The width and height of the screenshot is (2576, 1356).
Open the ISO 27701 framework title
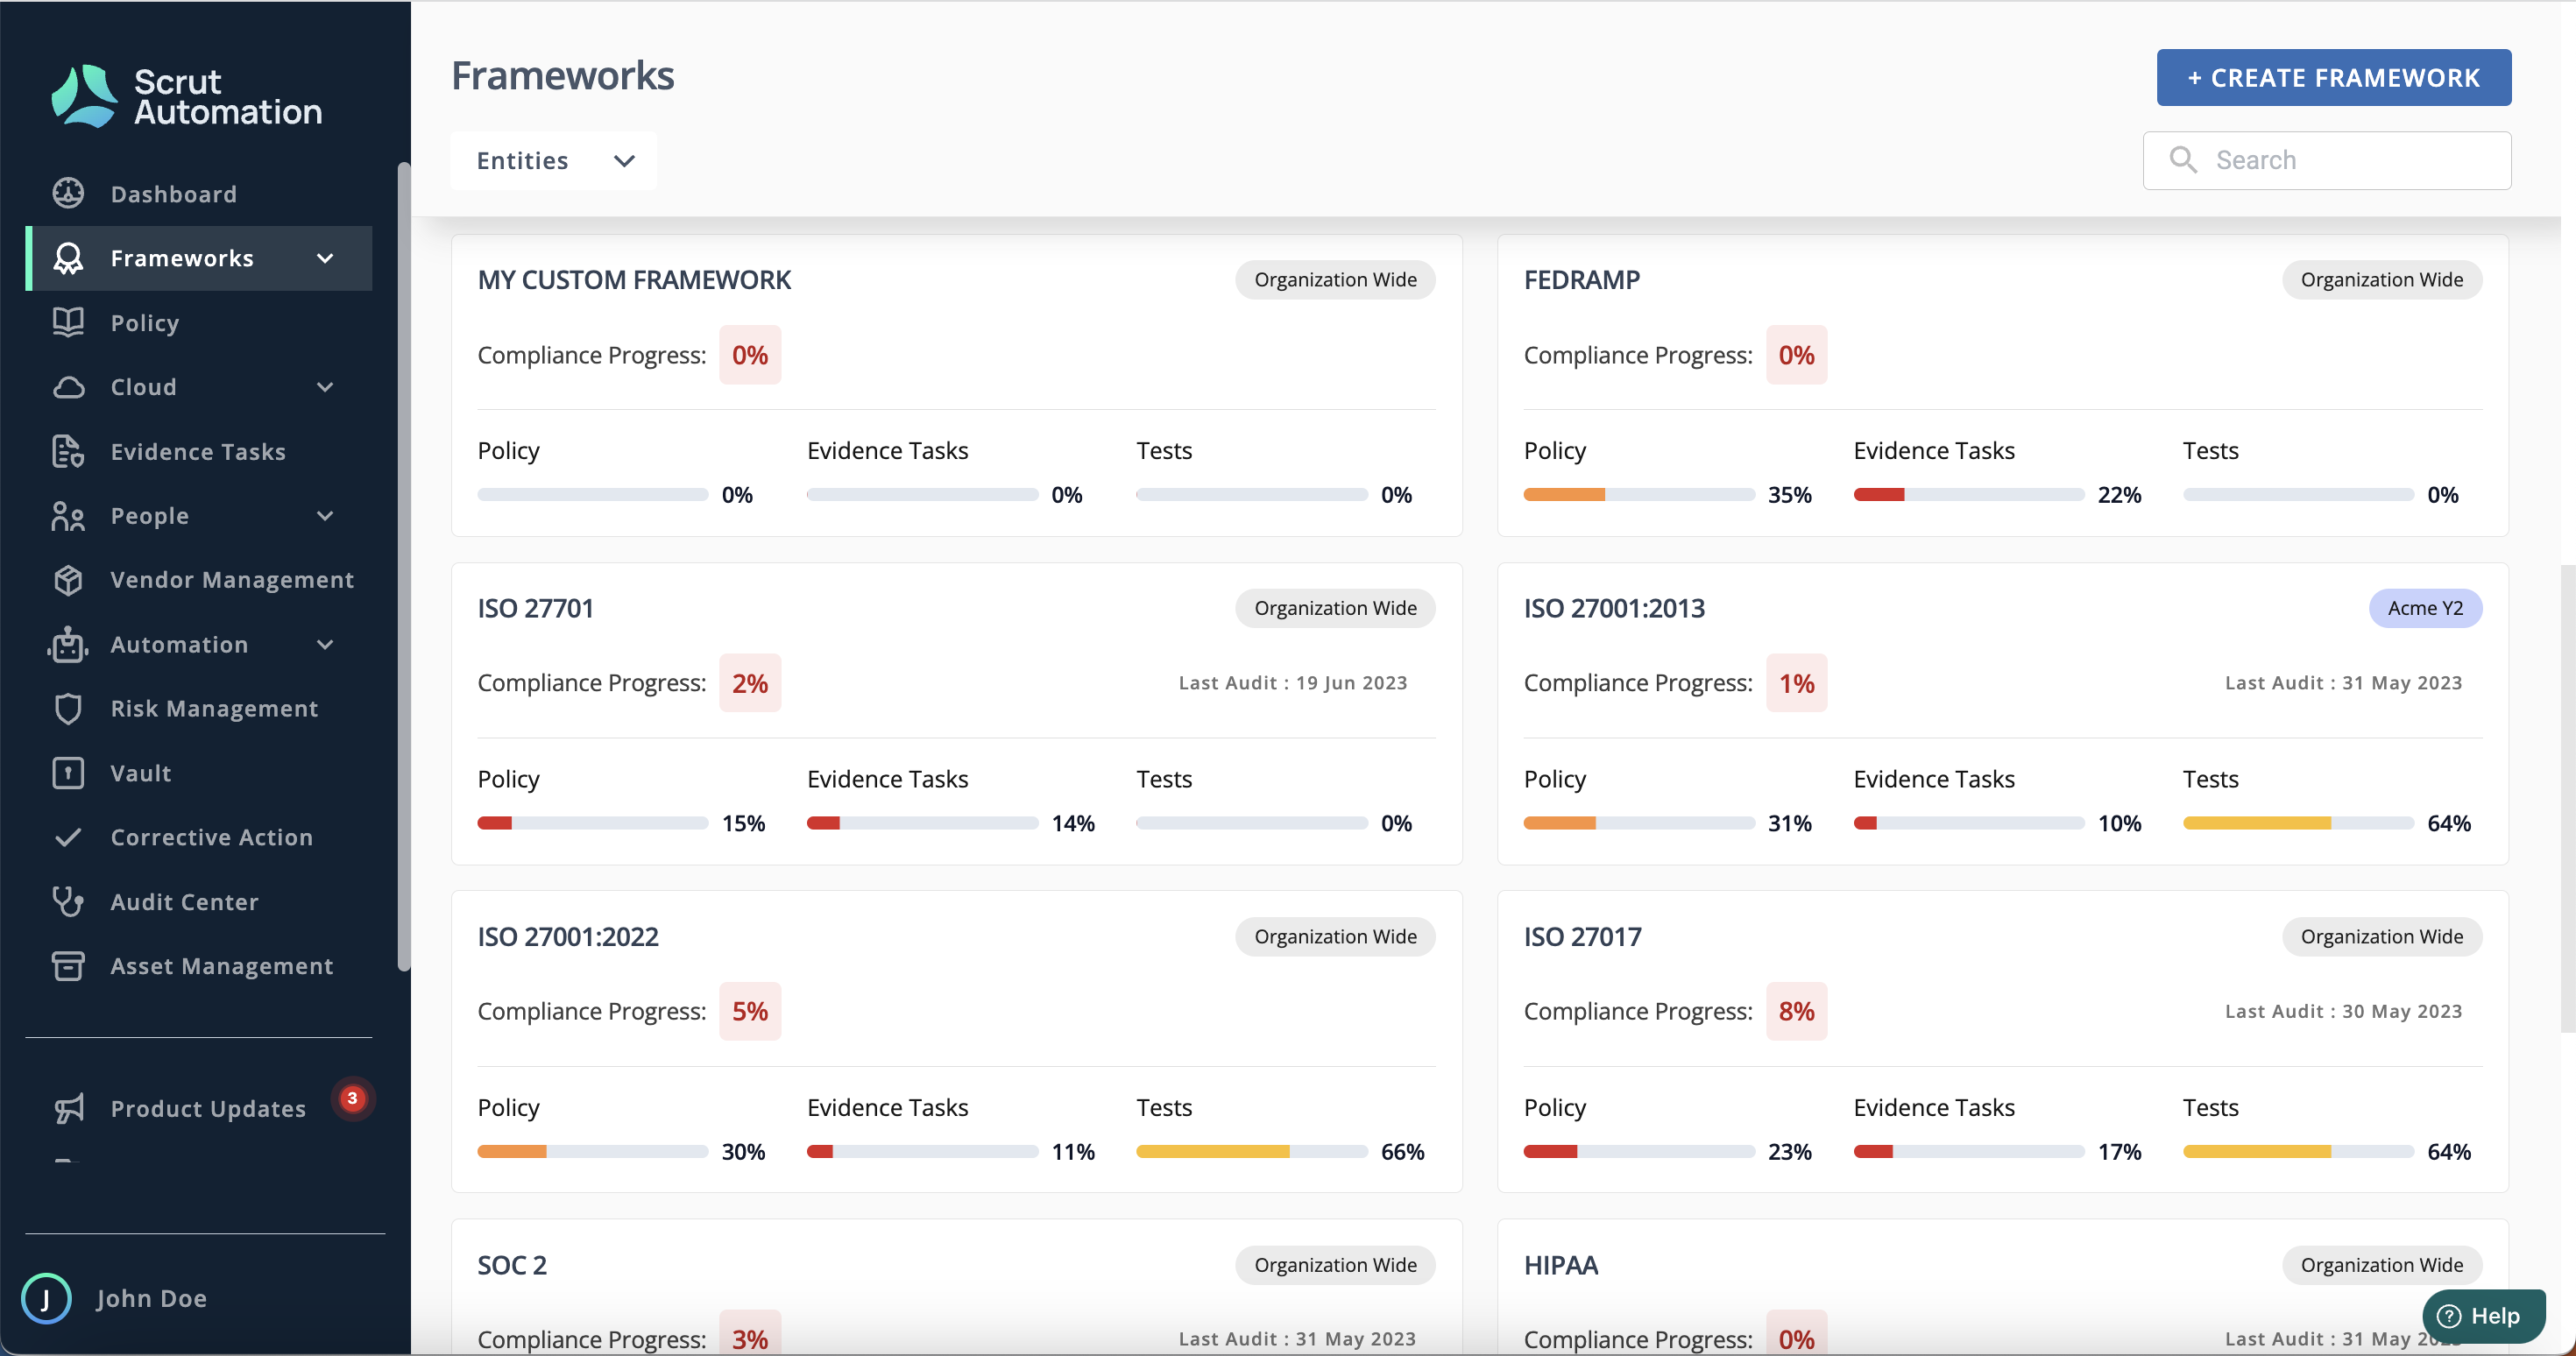[535, 608]
